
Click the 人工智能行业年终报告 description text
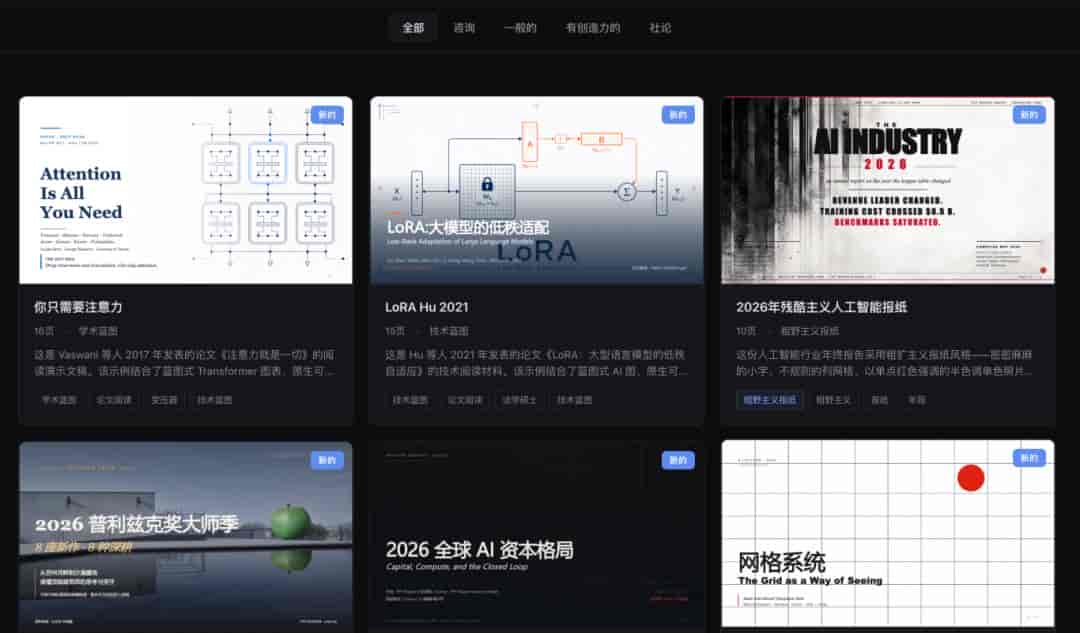[x=884, y=363]
